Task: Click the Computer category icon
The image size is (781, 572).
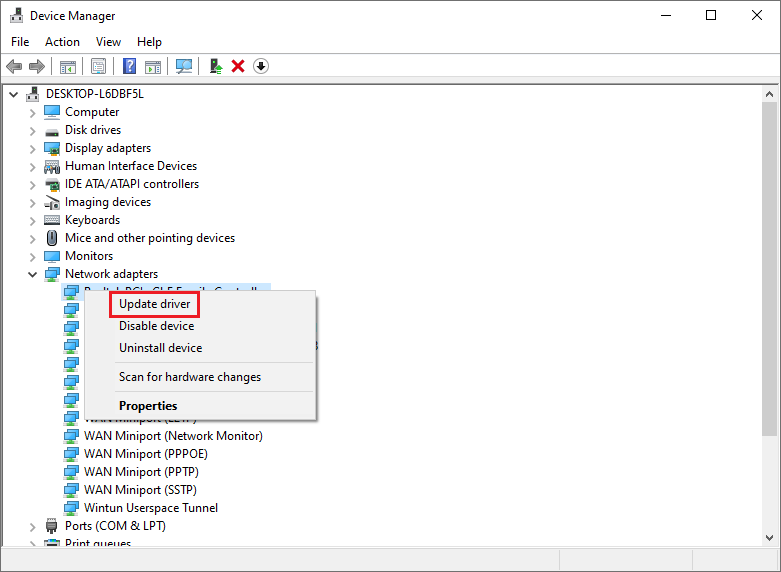Action: [x=52, y=112]
